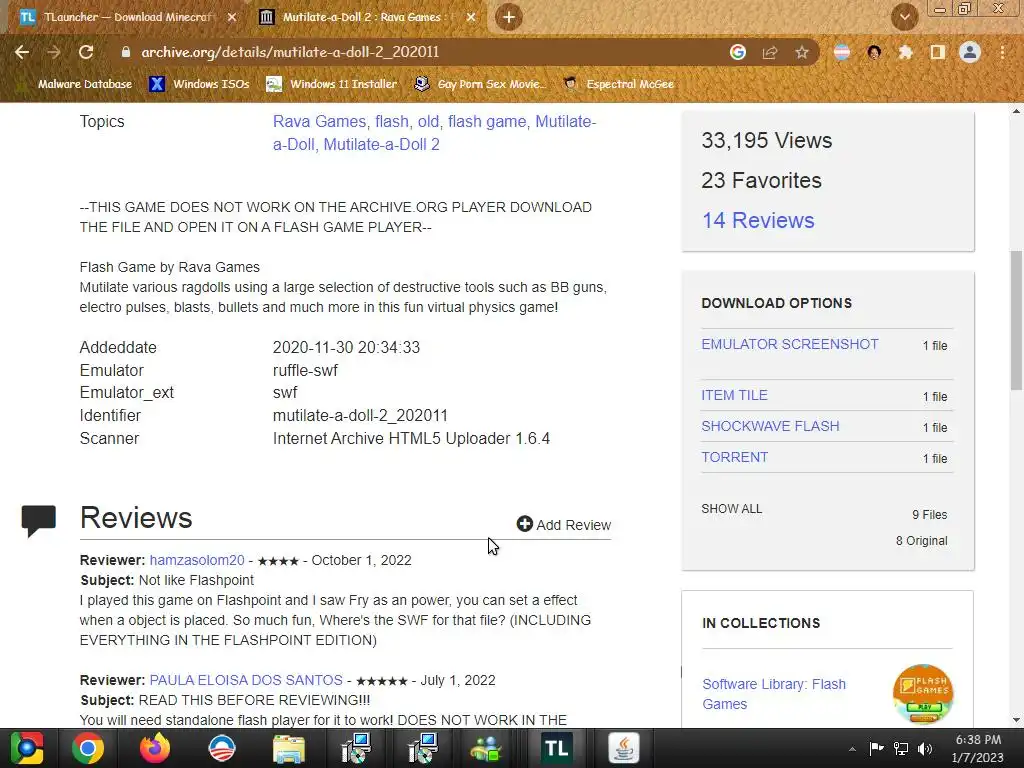Open File Explorer from taskbar
This screenshot has height=768, width=1024.
(289, 748)
